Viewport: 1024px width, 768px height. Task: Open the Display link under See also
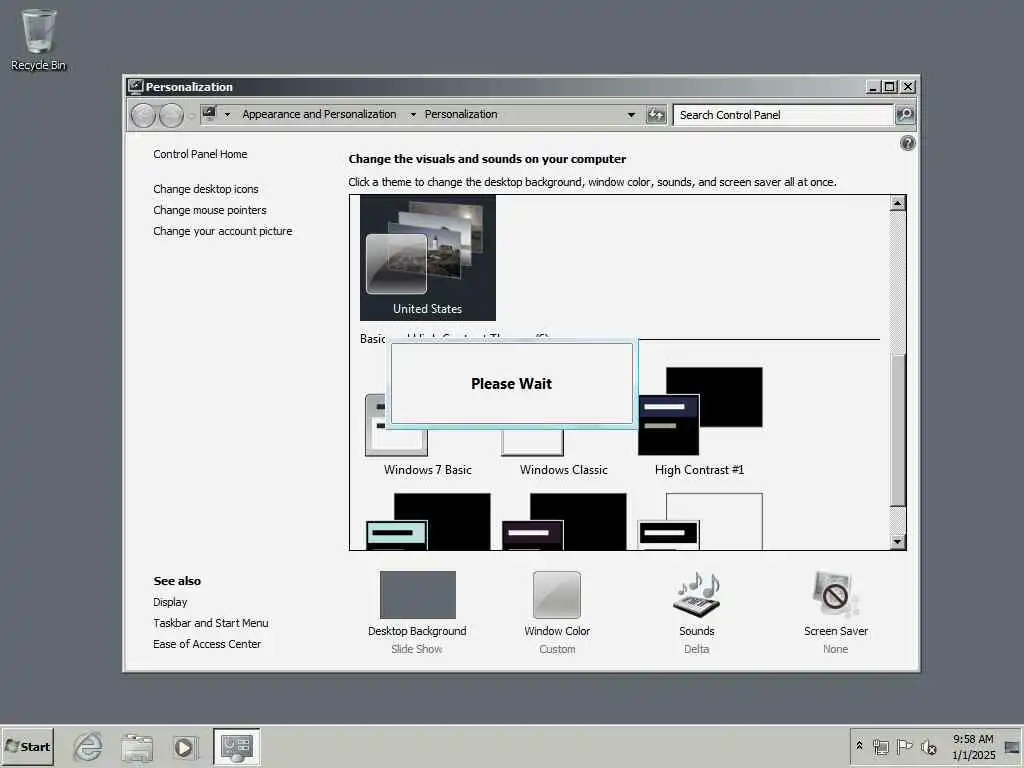[x=170, y=602]
